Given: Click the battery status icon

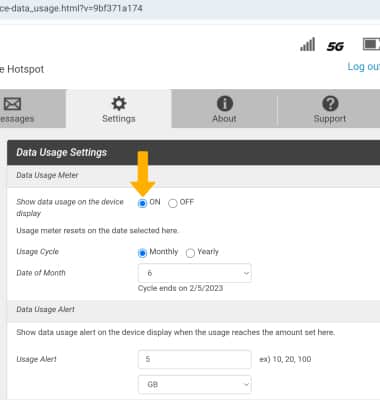Looking at the screenshot, I should tap(371, 44).
